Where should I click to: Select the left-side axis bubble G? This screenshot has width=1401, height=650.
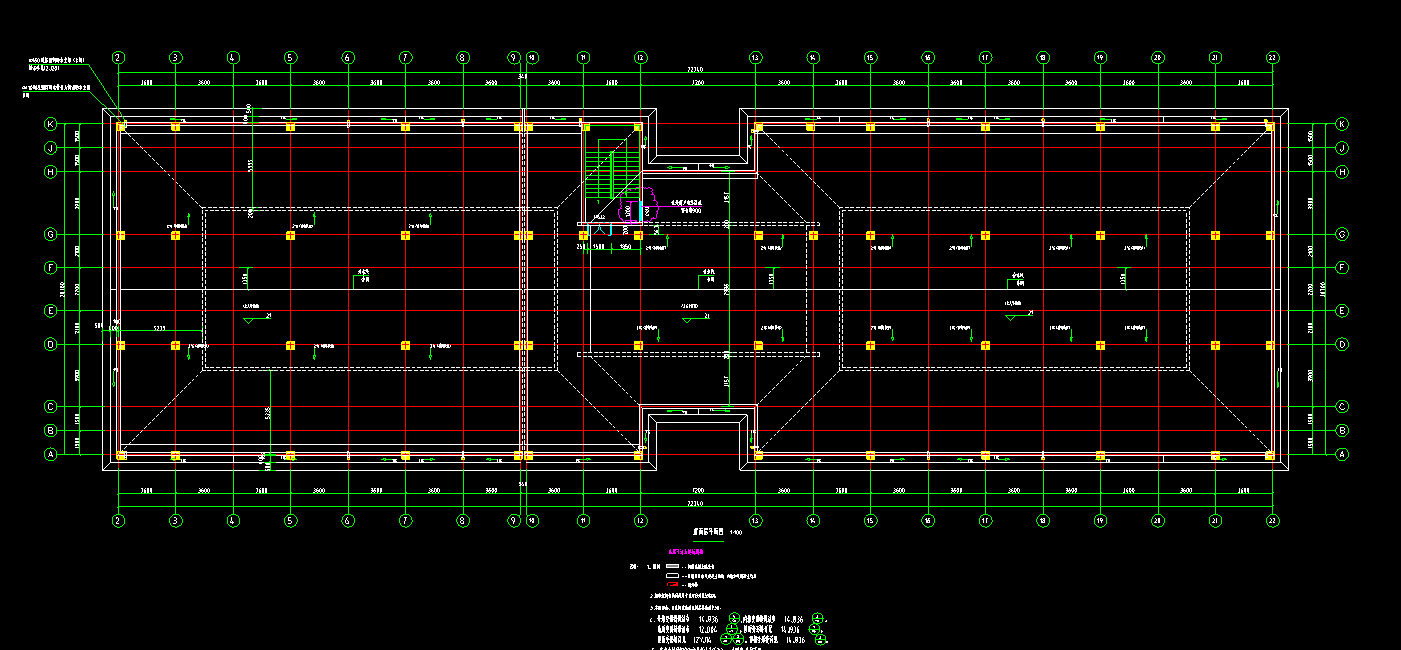tap(50, 235)
